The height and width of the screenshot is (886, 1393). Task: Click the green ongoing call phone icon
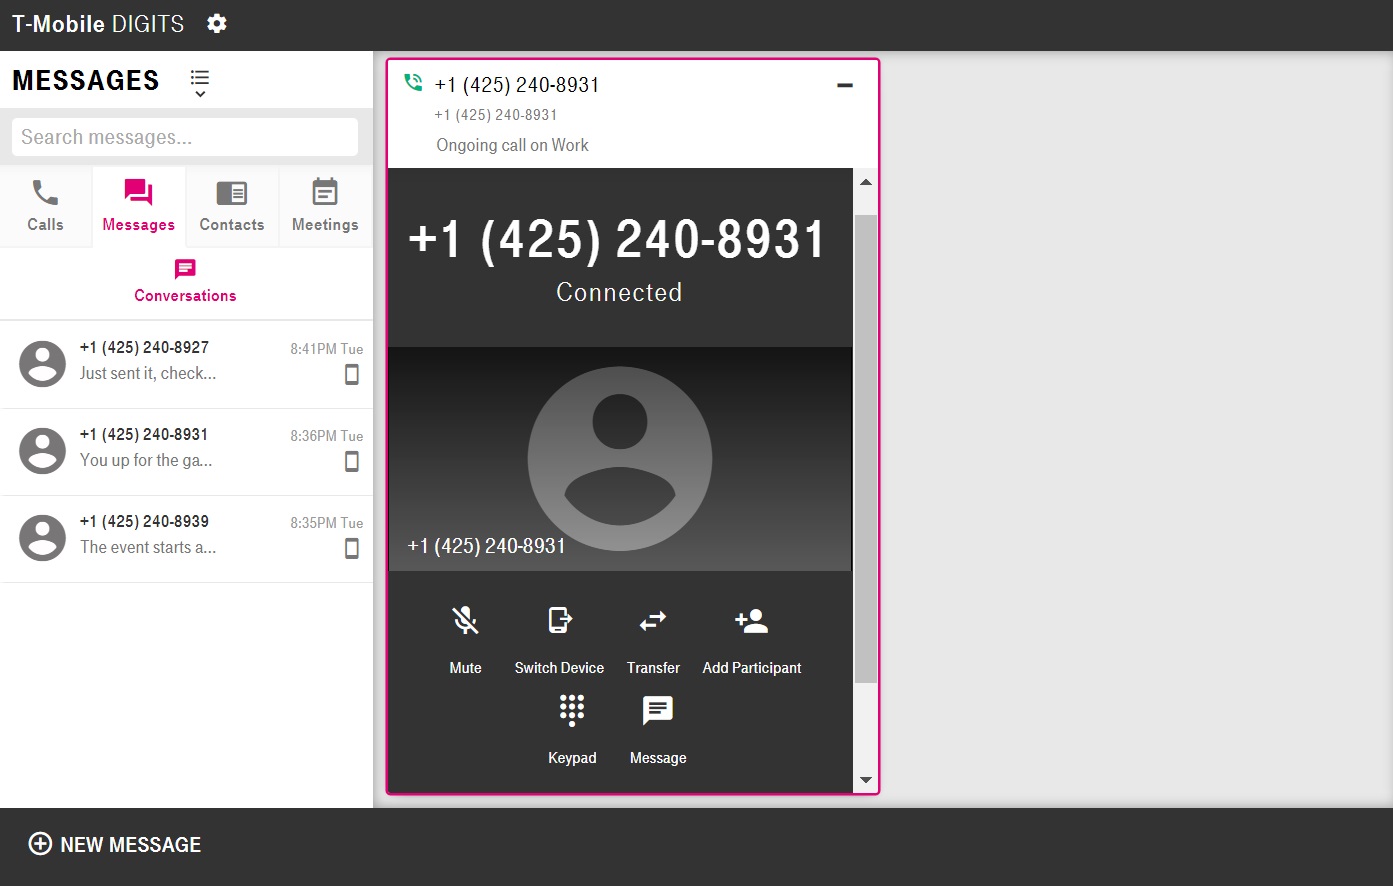pyautogui.click(x=413, y=83)
